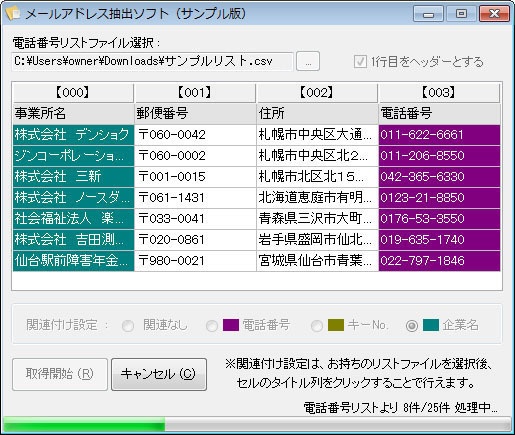
Task: Close the メールアドレス抽出ソフト window
Action: (494, 14)
